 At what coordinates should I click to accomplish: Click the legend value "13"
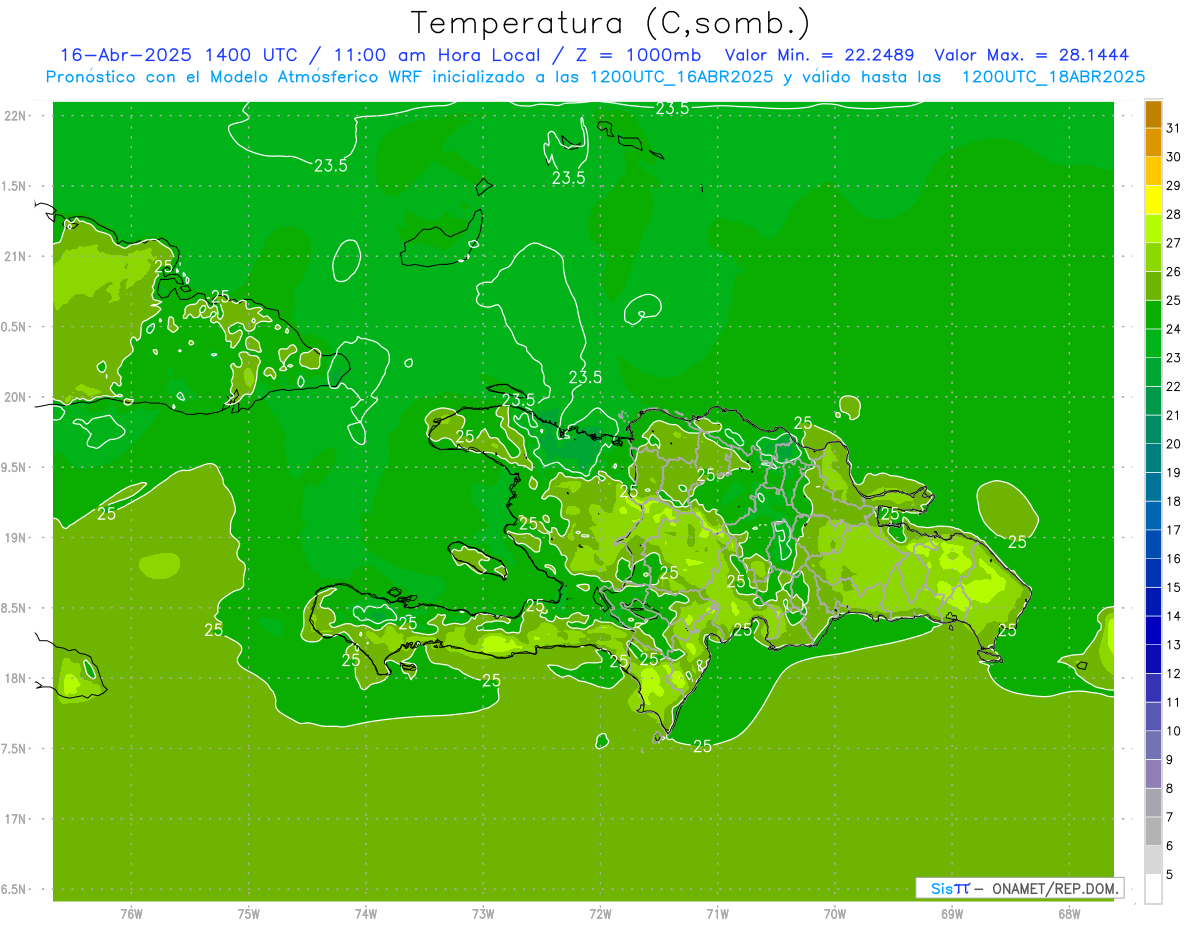pos(1173,645)
